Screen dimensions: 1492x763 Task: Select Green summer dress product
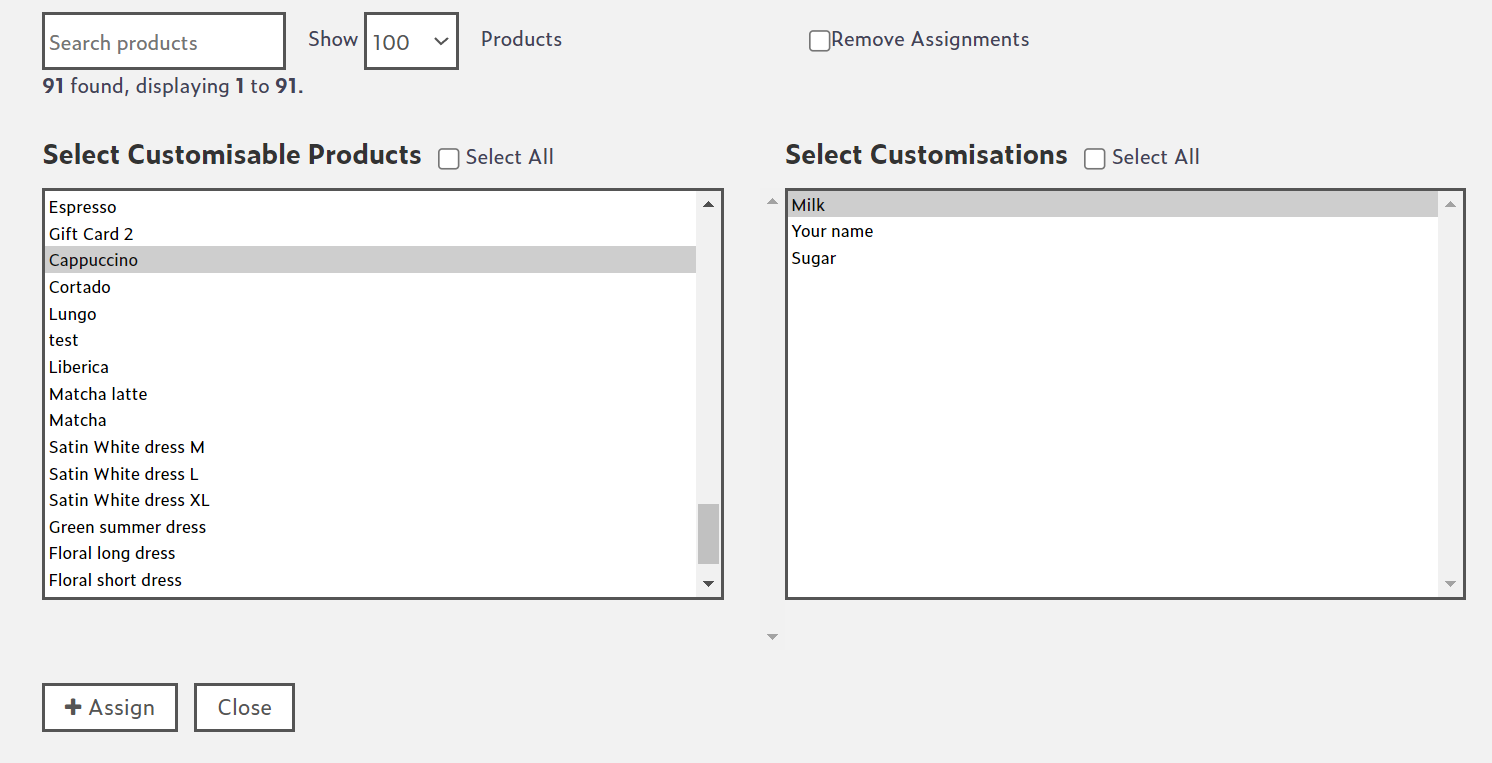pos(127,527)
